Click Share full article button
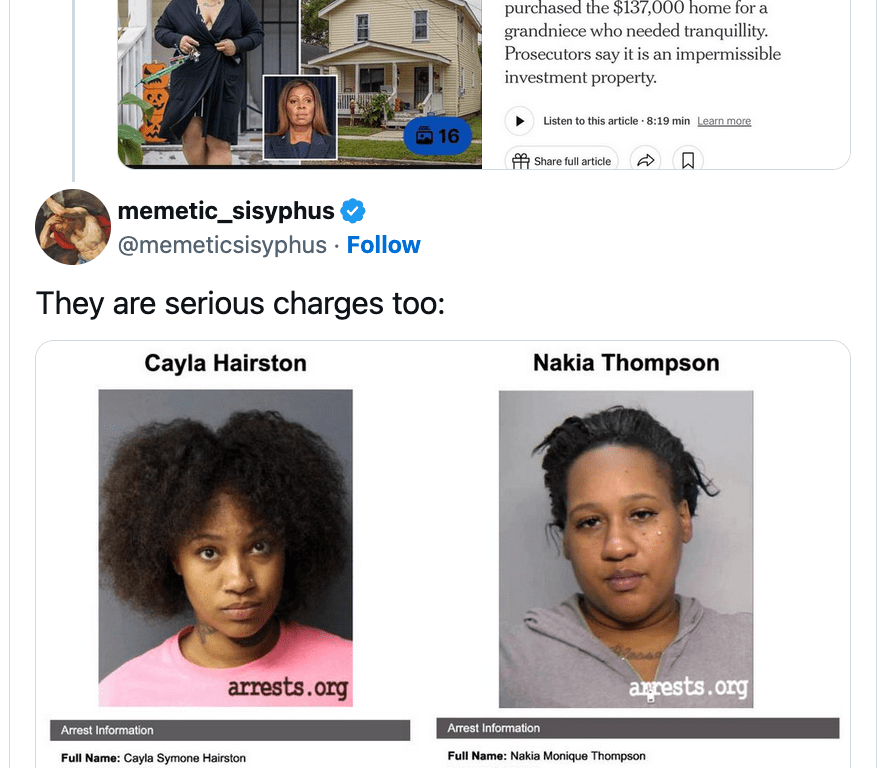The height and width of the screenshot is (768, 894). pos(562,160)
